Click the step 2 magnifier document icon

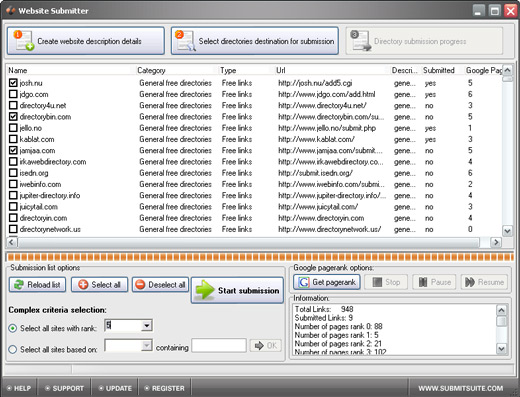186,41
